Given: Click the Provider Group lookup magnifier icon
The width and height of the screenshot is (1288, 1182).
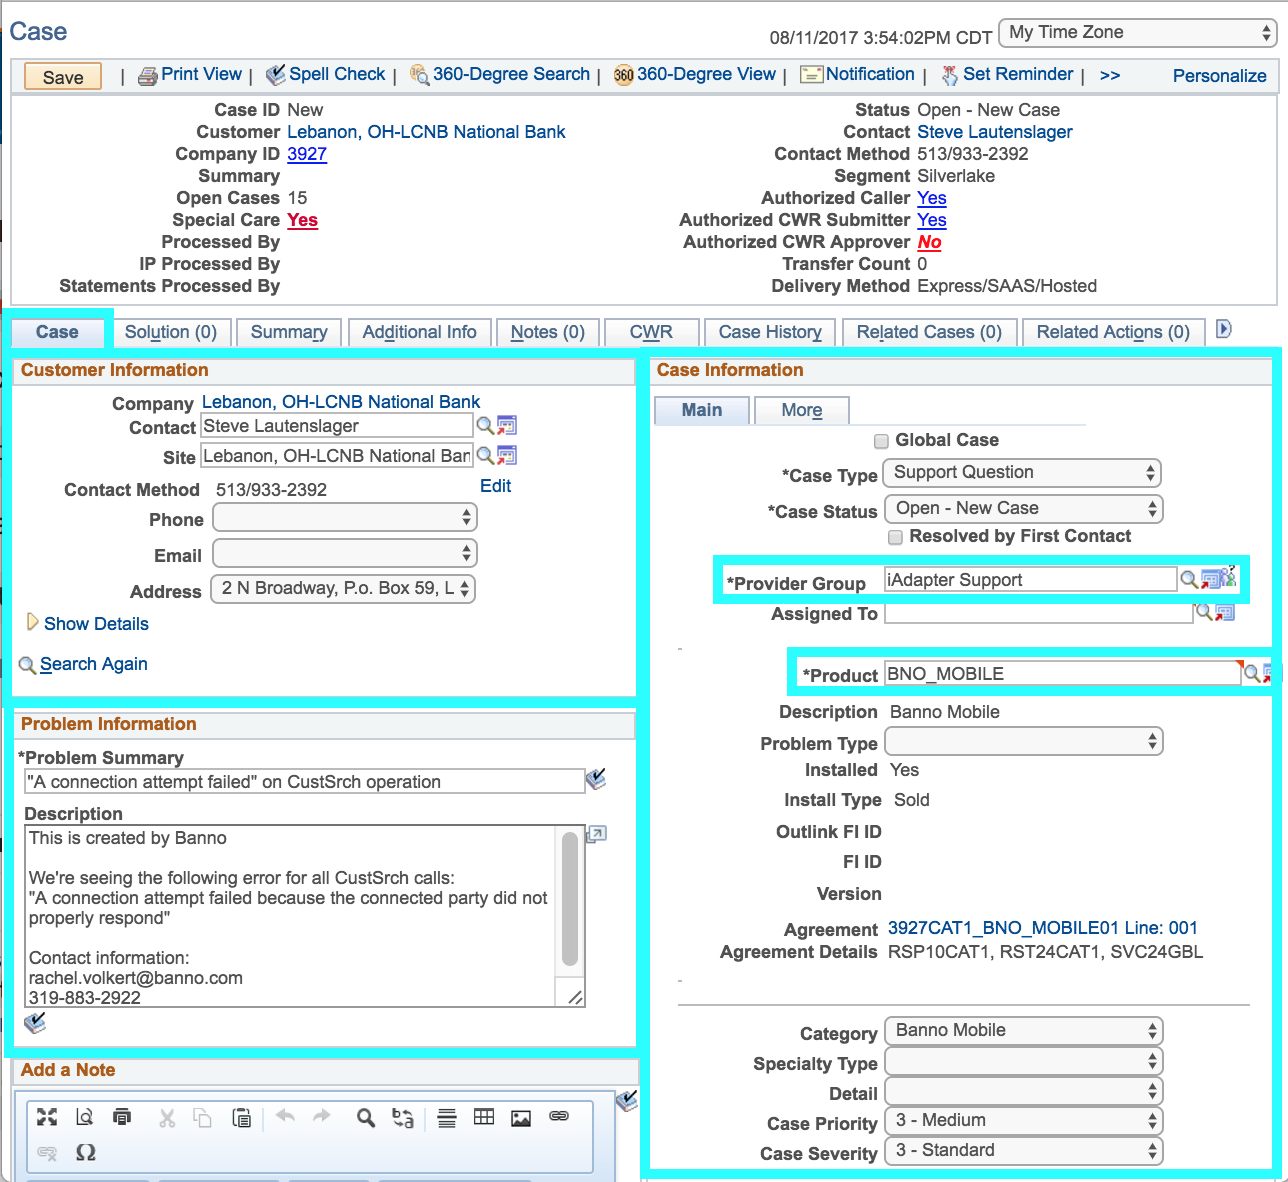Looking at the screenshot, I should click(1188, 580).
